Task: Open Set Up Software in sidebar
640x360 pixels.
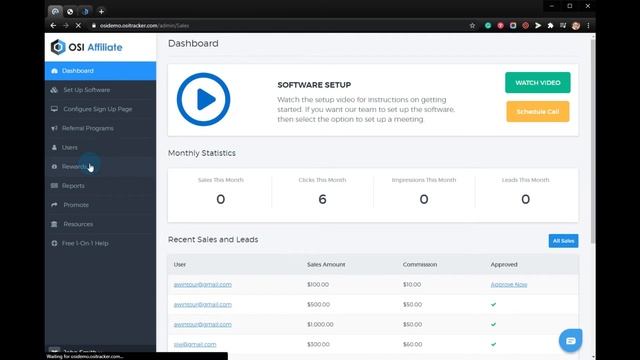Action: (100, 90)
